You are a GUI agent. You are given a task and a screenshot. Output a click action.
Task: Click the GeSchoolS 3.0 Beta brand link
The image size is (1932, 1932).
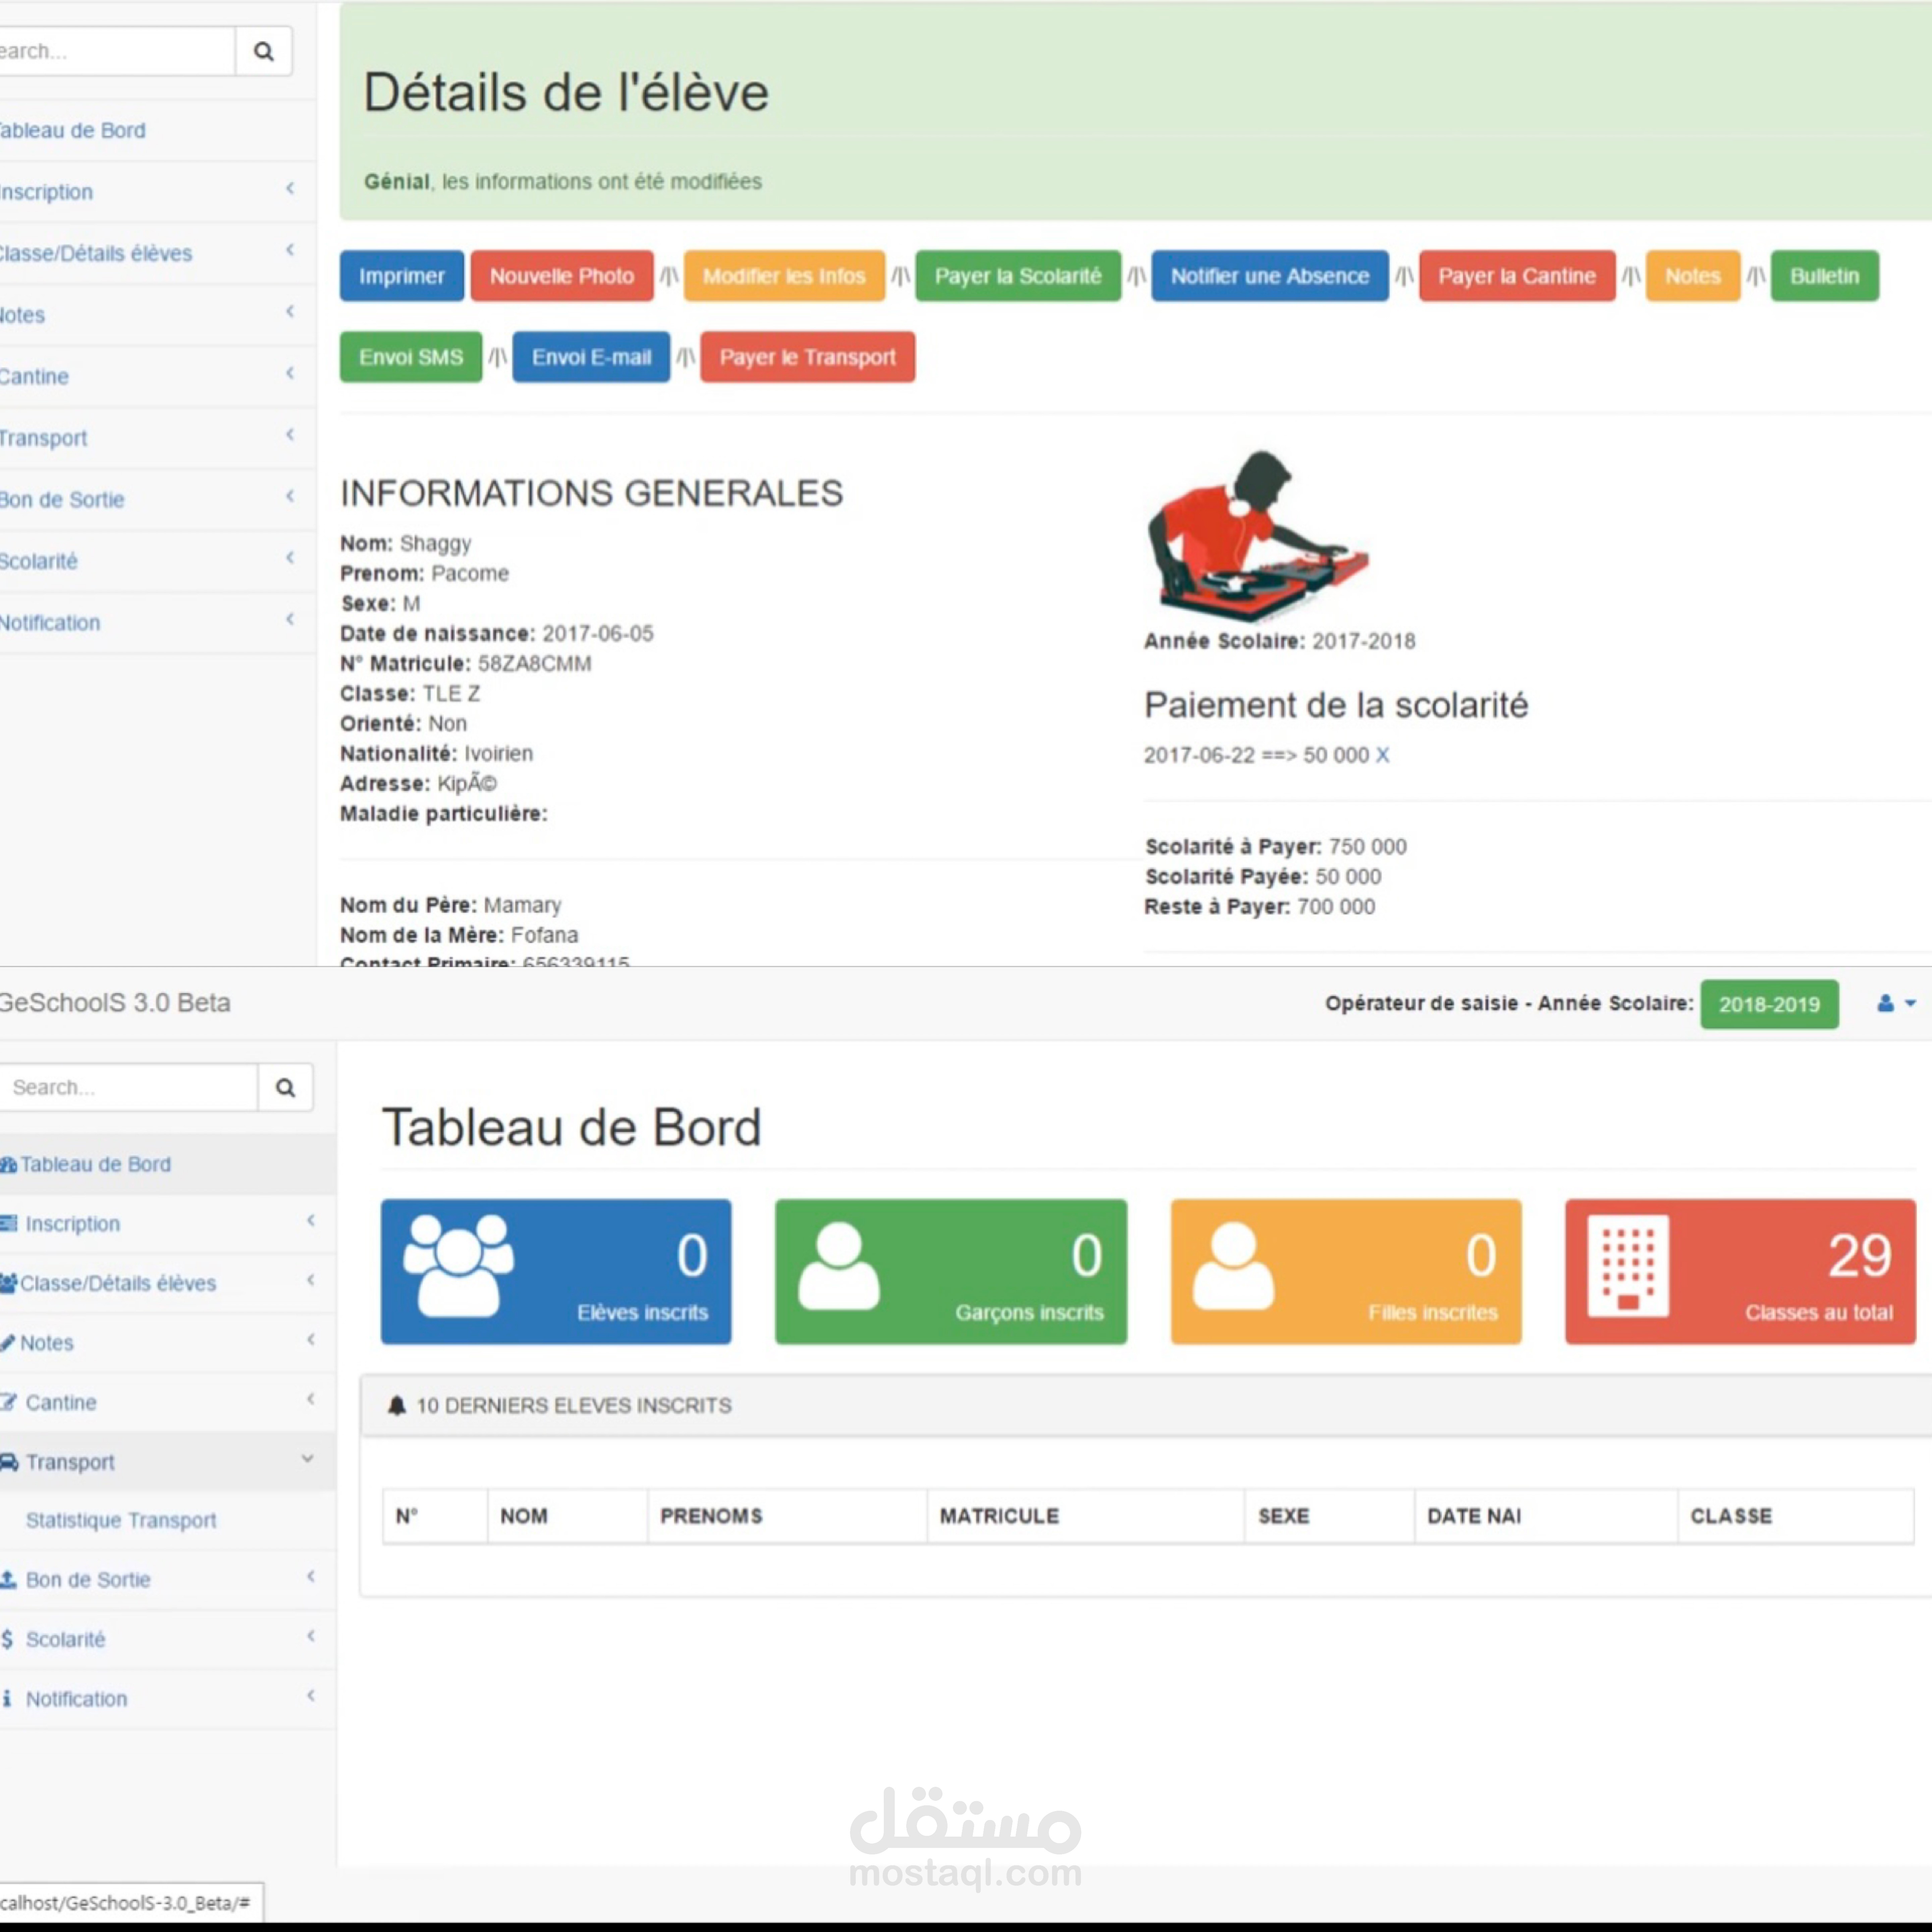pos(115,1003)
